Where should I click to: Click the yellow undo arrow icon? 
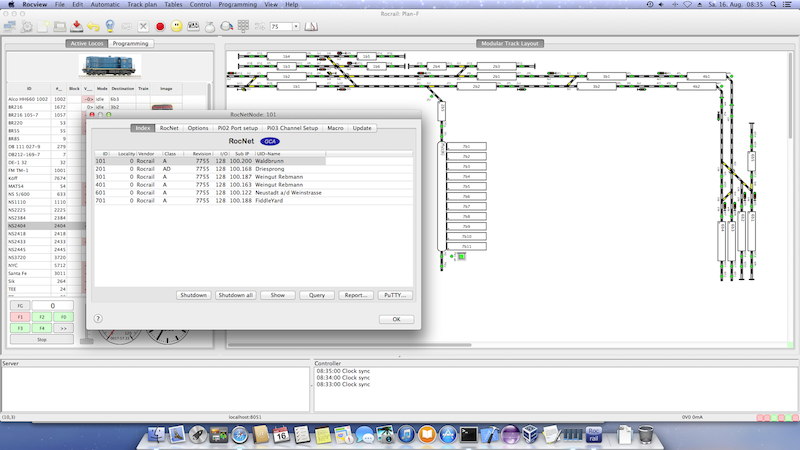coord(93,27)
